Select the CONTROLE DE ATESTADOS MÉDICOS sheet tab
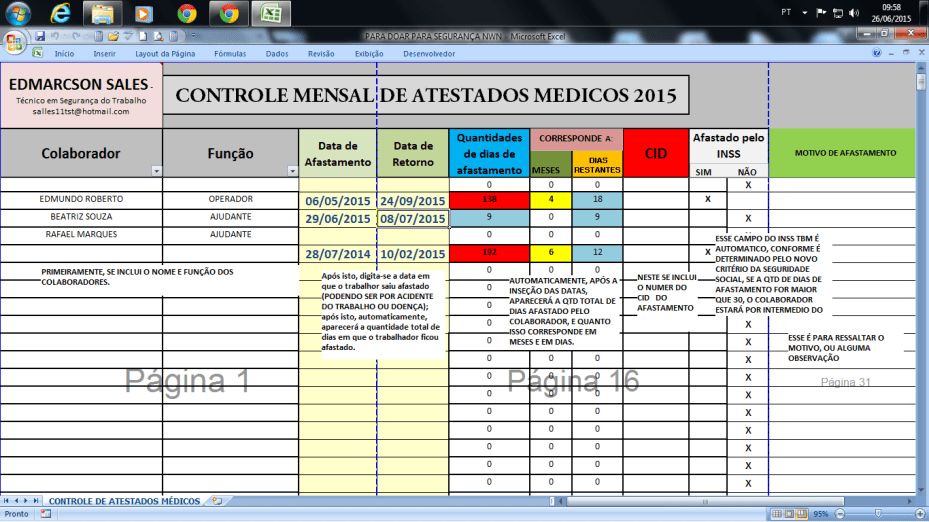929x522 pixels. point(124,501)
